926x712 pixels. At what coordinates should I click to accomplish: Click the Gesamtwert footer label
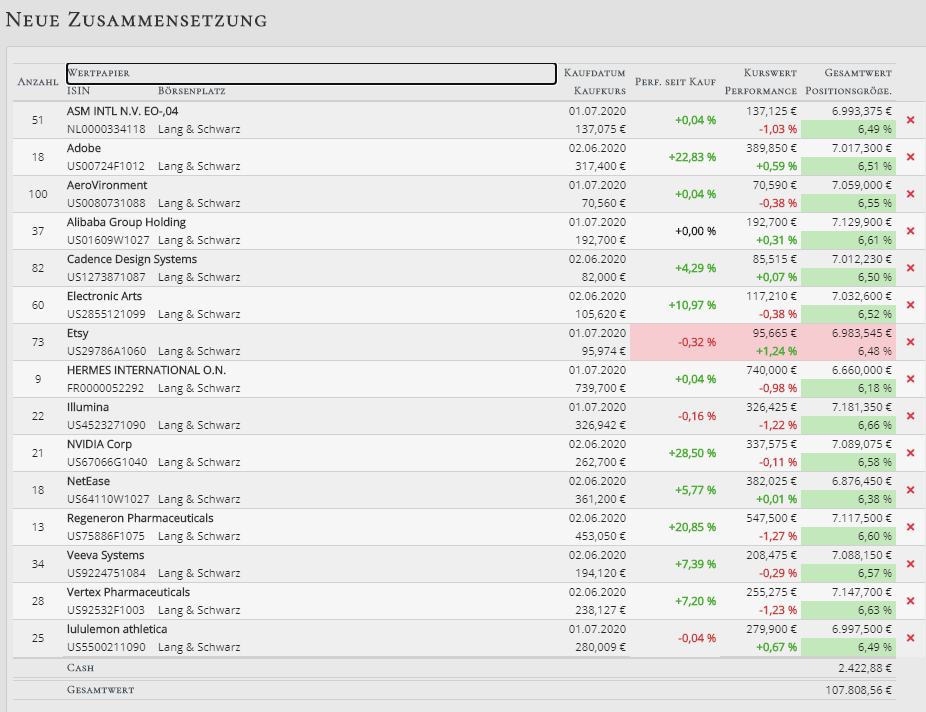click(100, 690)
